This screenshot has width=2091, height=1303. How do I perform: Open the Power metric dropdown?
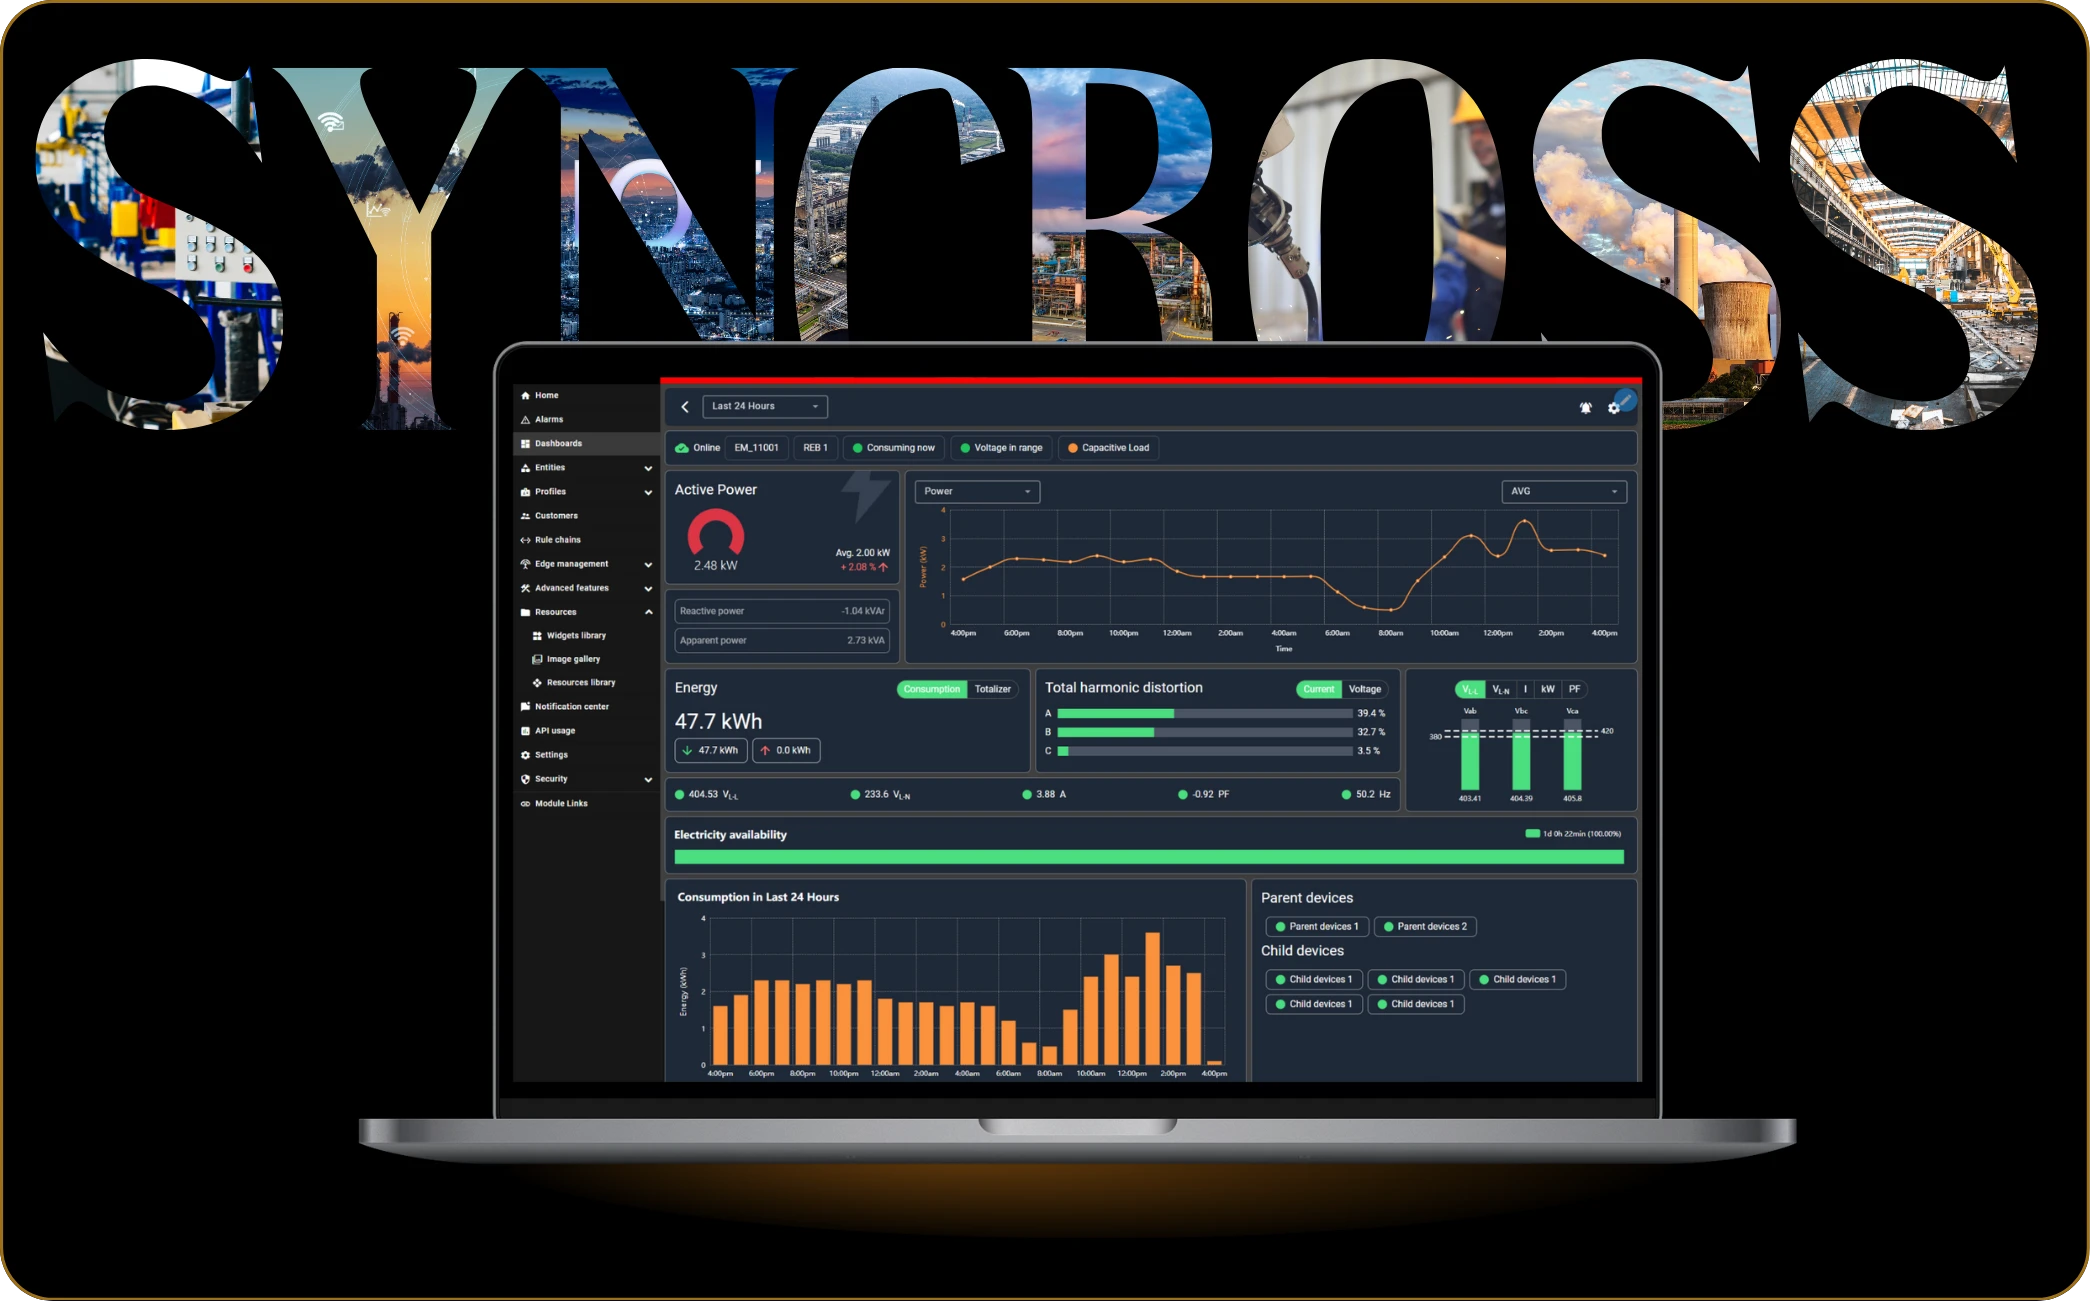point(978,492)
